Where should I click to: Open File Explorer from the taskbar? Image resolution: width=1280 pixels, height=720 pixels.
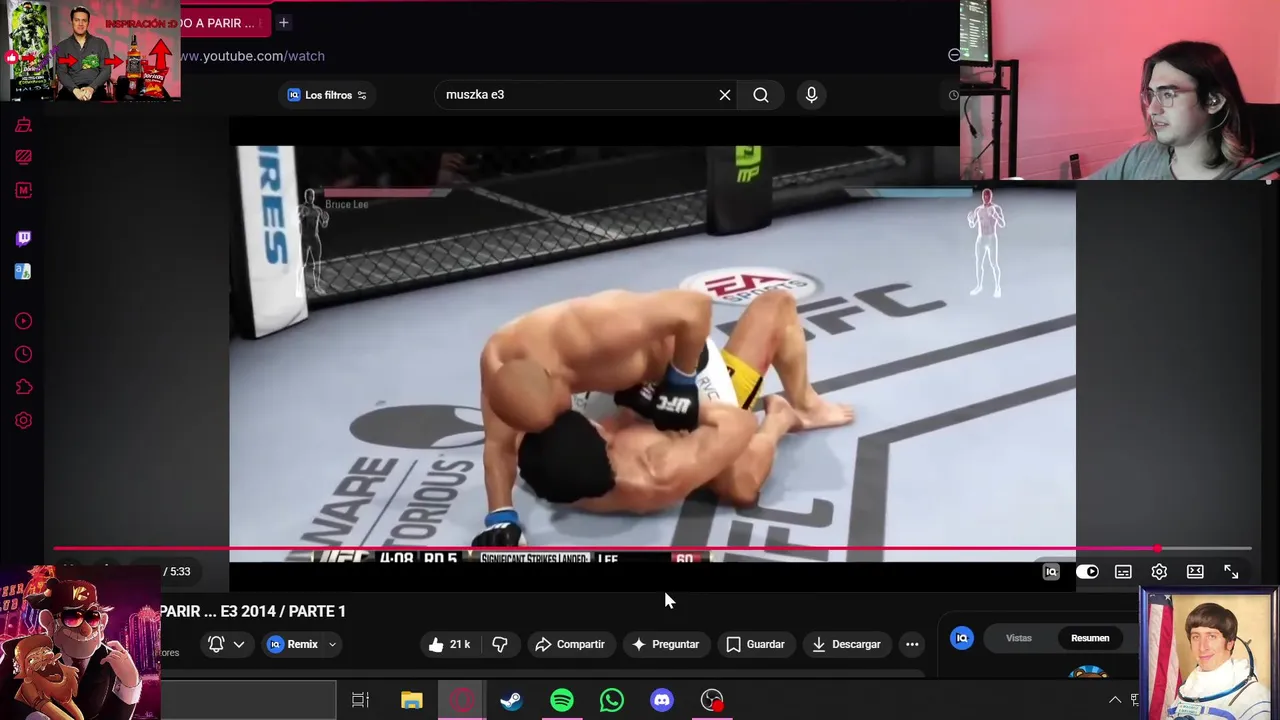point(412,700)
